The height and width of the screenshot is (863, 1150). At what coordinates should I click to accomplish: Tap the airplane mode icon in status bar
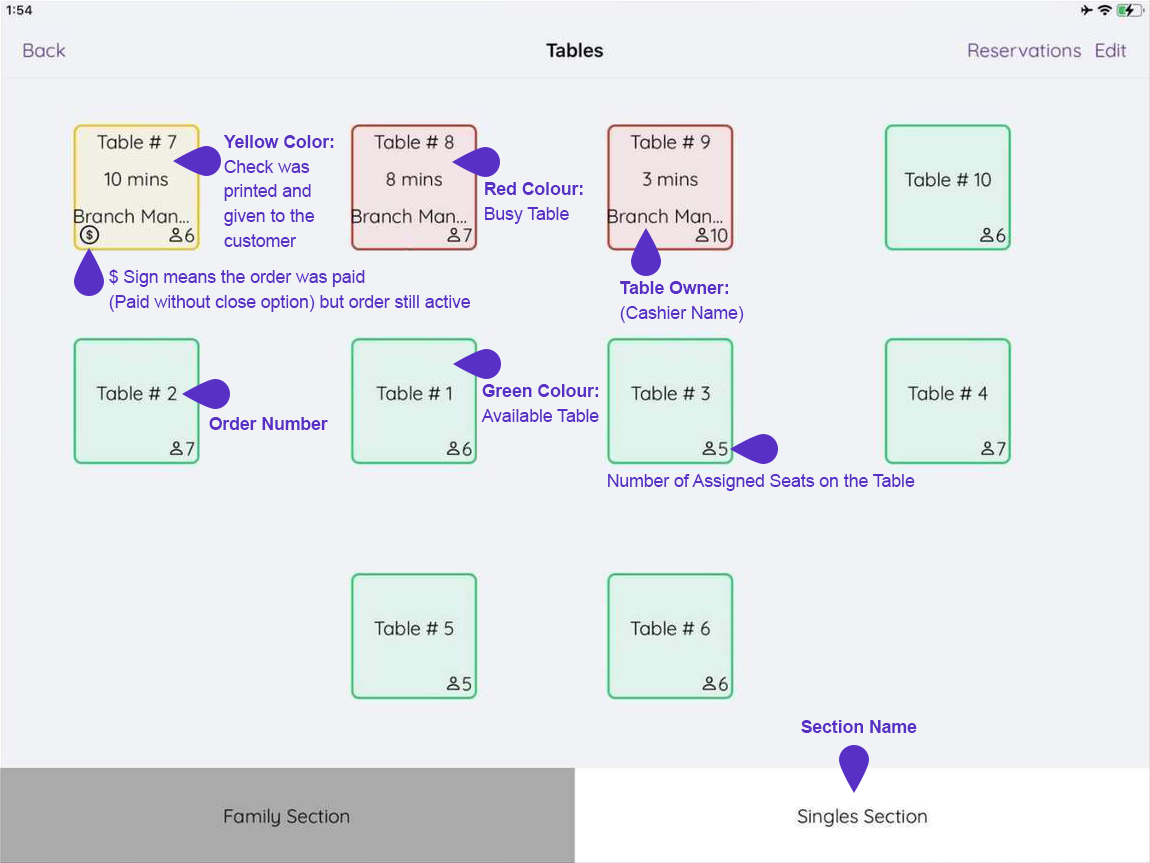1086,10
